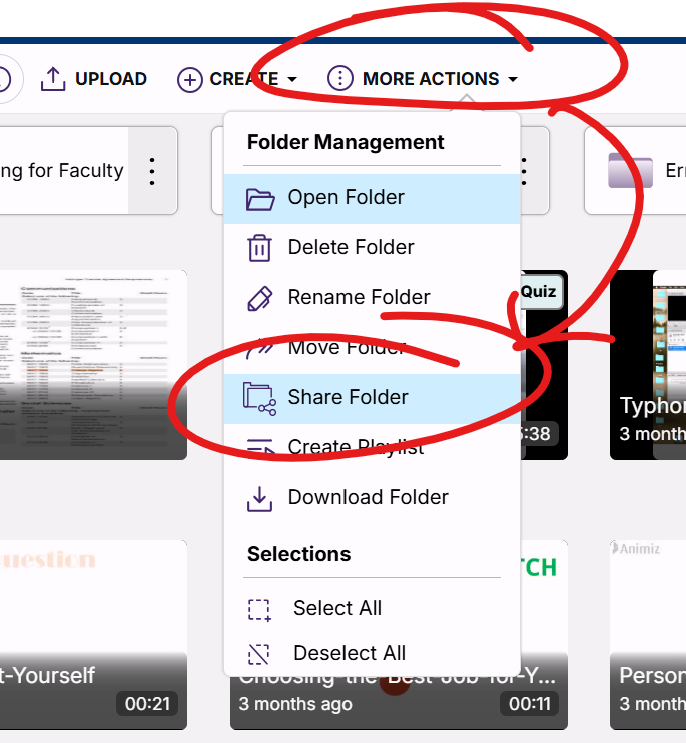The width and height of the screenshot is (686, 743).
Task: Choose Share Folder from the menu
Action: pos(372,399)
